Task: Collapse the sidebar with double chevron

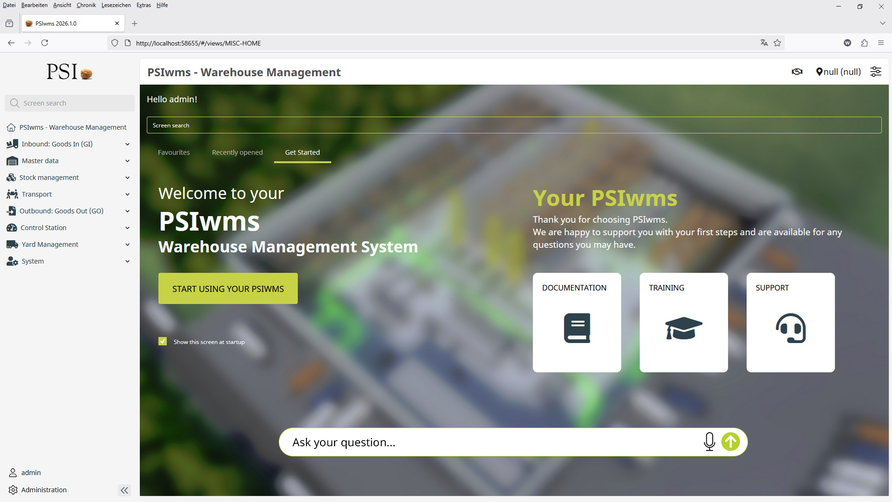Action: pyautogui.click(x=124, y=490)
